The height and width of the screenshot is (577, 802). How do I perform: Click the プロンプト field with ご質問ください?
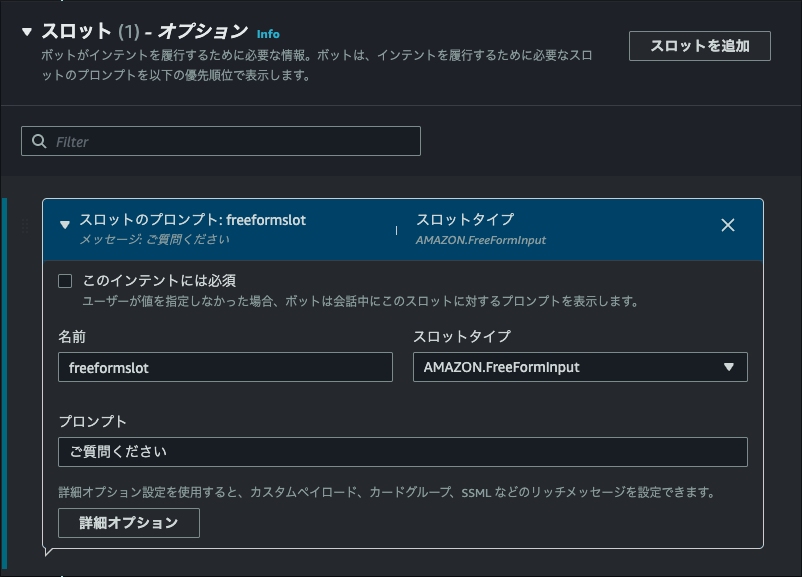point(400,452)
